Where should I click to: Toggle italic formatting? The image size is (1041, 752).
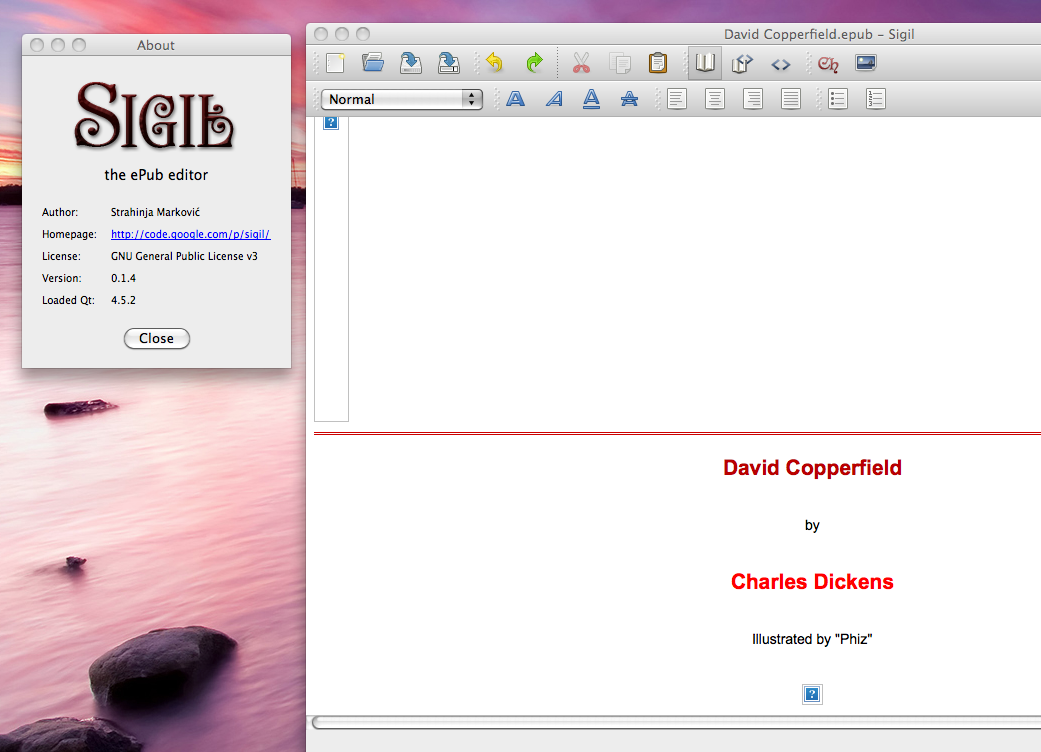click(x=554, y=100)
